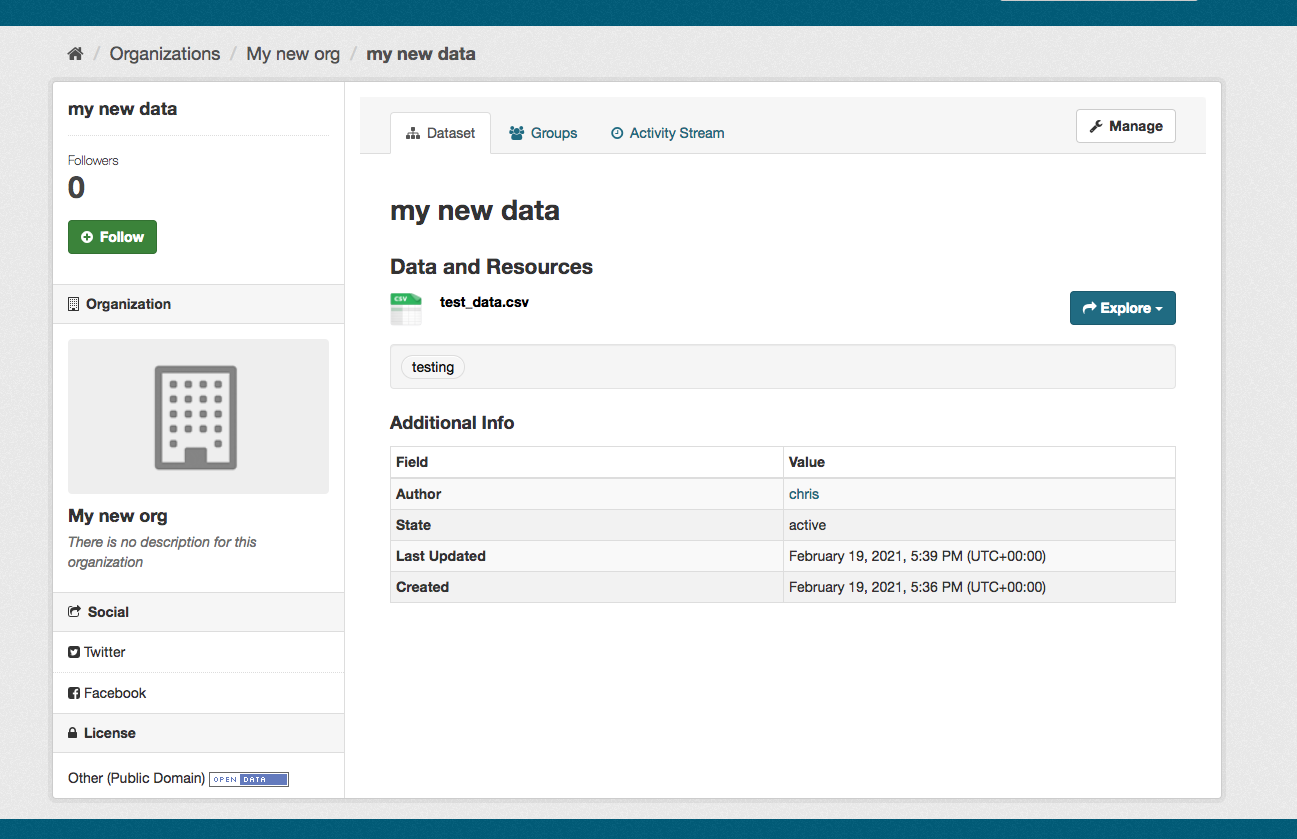Viewport: 1297px width, 839px height.
Task: Open the test_data.csv file icon
Action: pos(406,309)
